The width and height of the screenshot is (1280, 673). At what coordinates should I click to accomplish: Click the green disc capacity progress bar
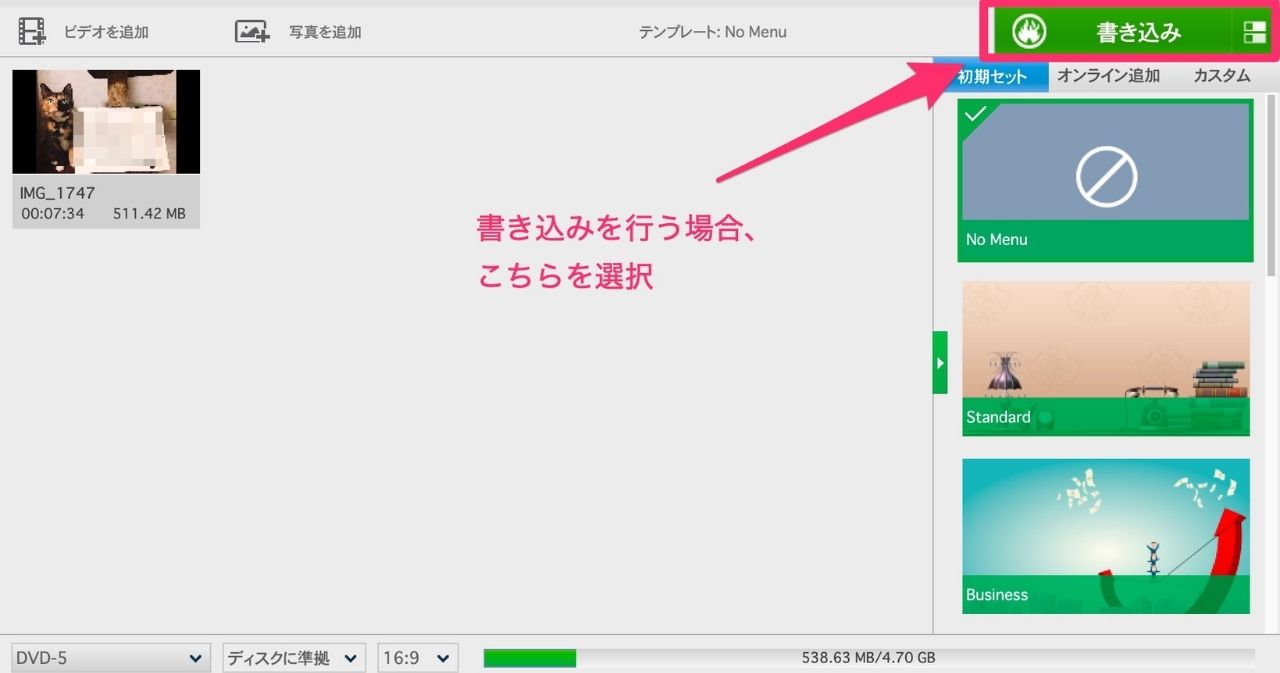point(528,657)
